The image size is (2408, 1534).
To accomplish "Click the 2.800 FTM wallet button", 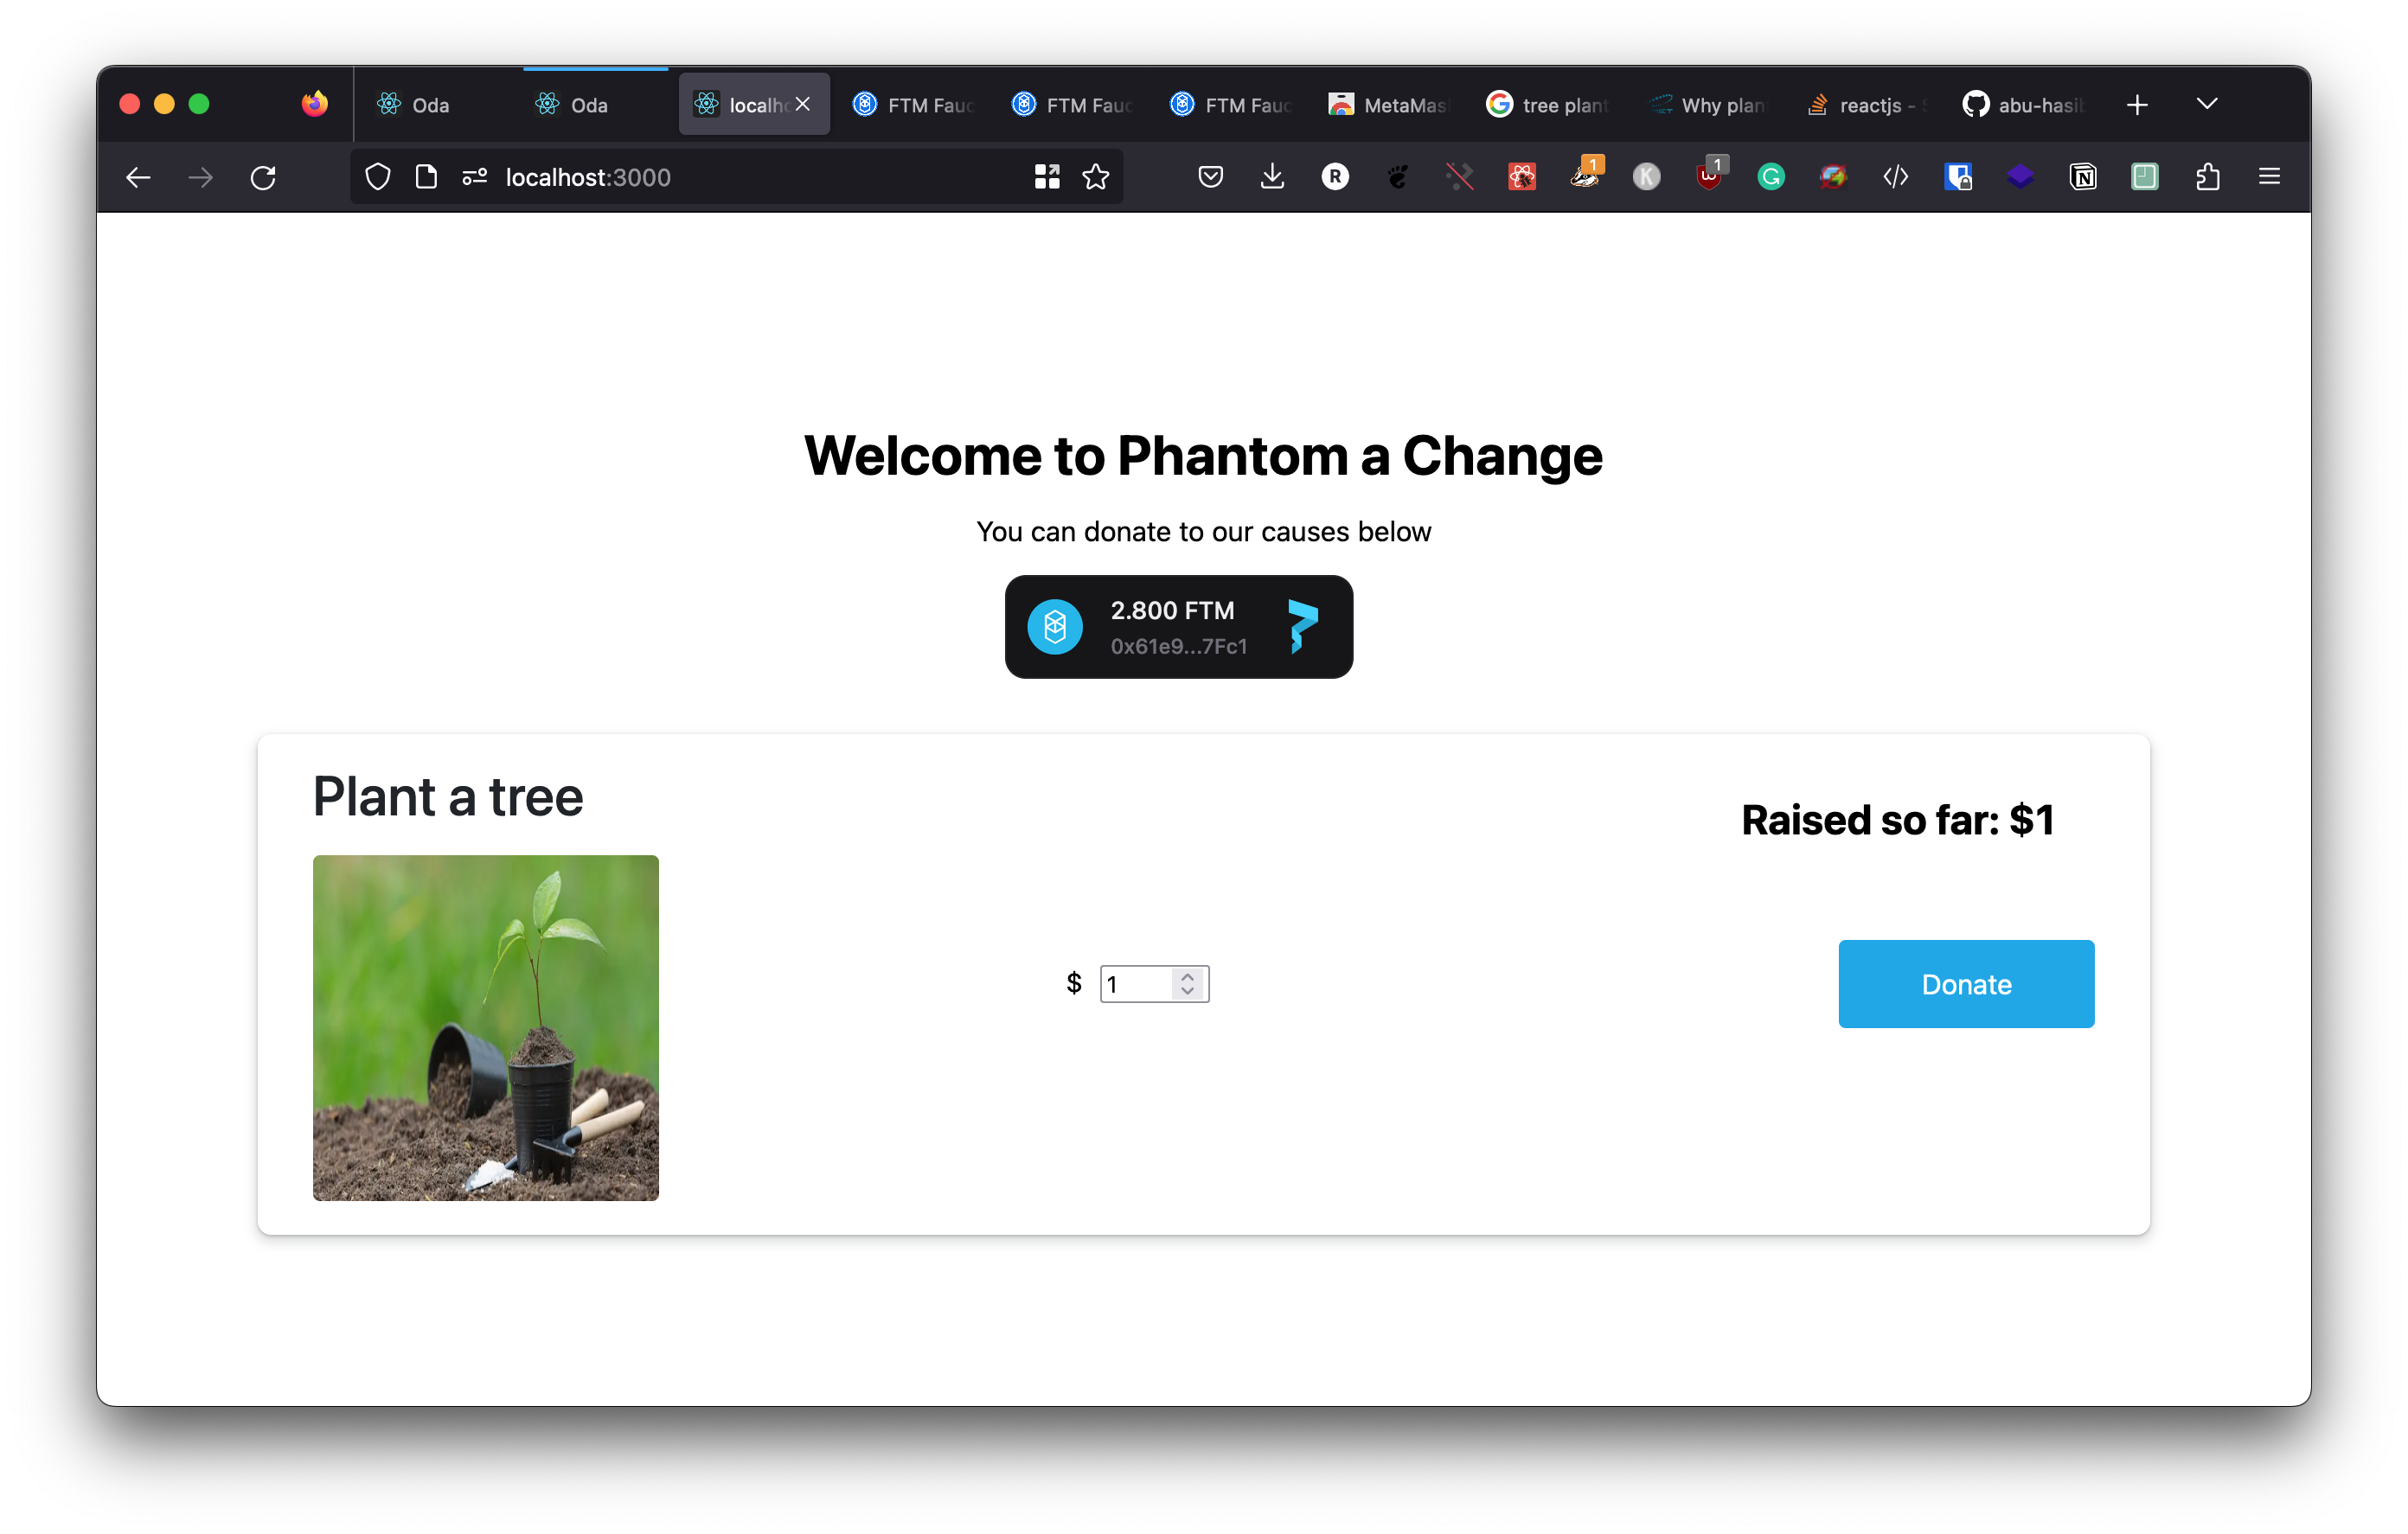I will 1178,627.
